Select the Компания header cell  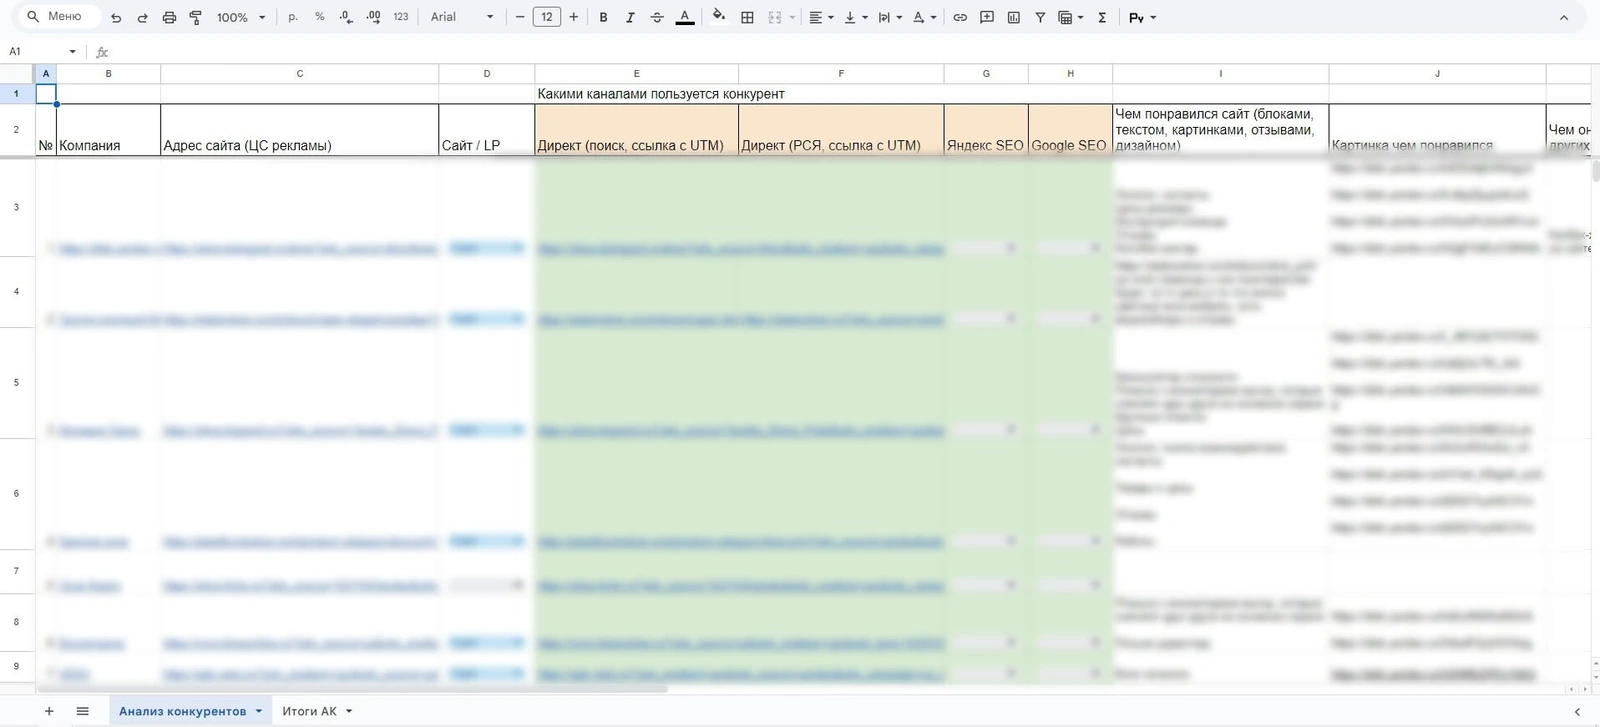108,130
